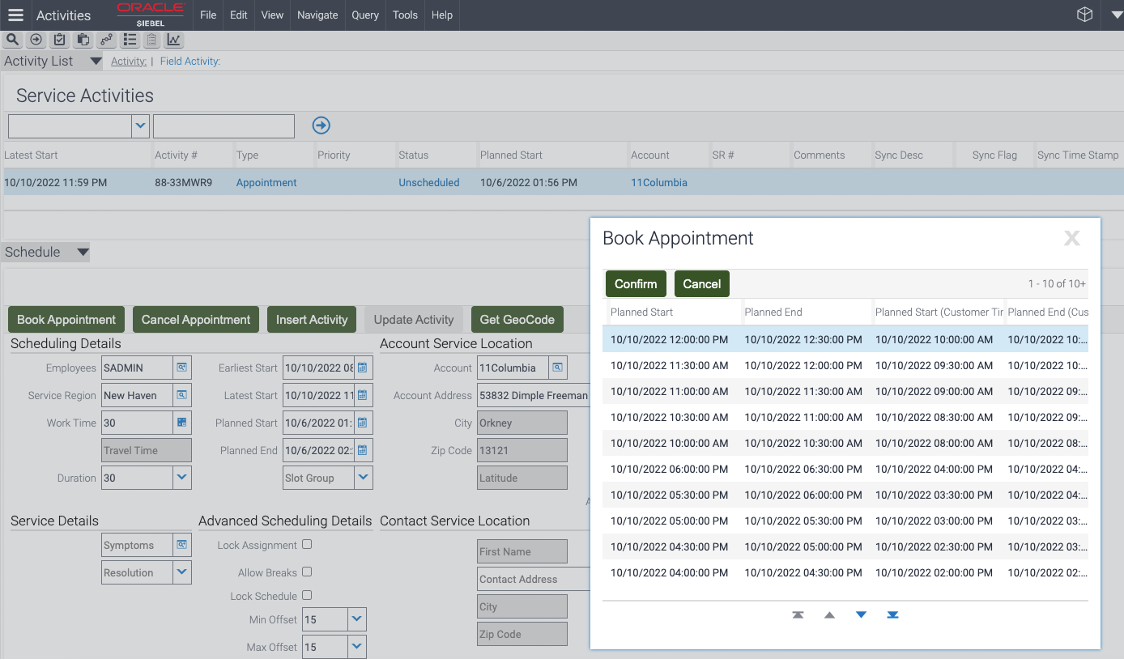Expand the Min Offset dropdown
Viewport: 1124px width, 660px height.
coord(358,620)
